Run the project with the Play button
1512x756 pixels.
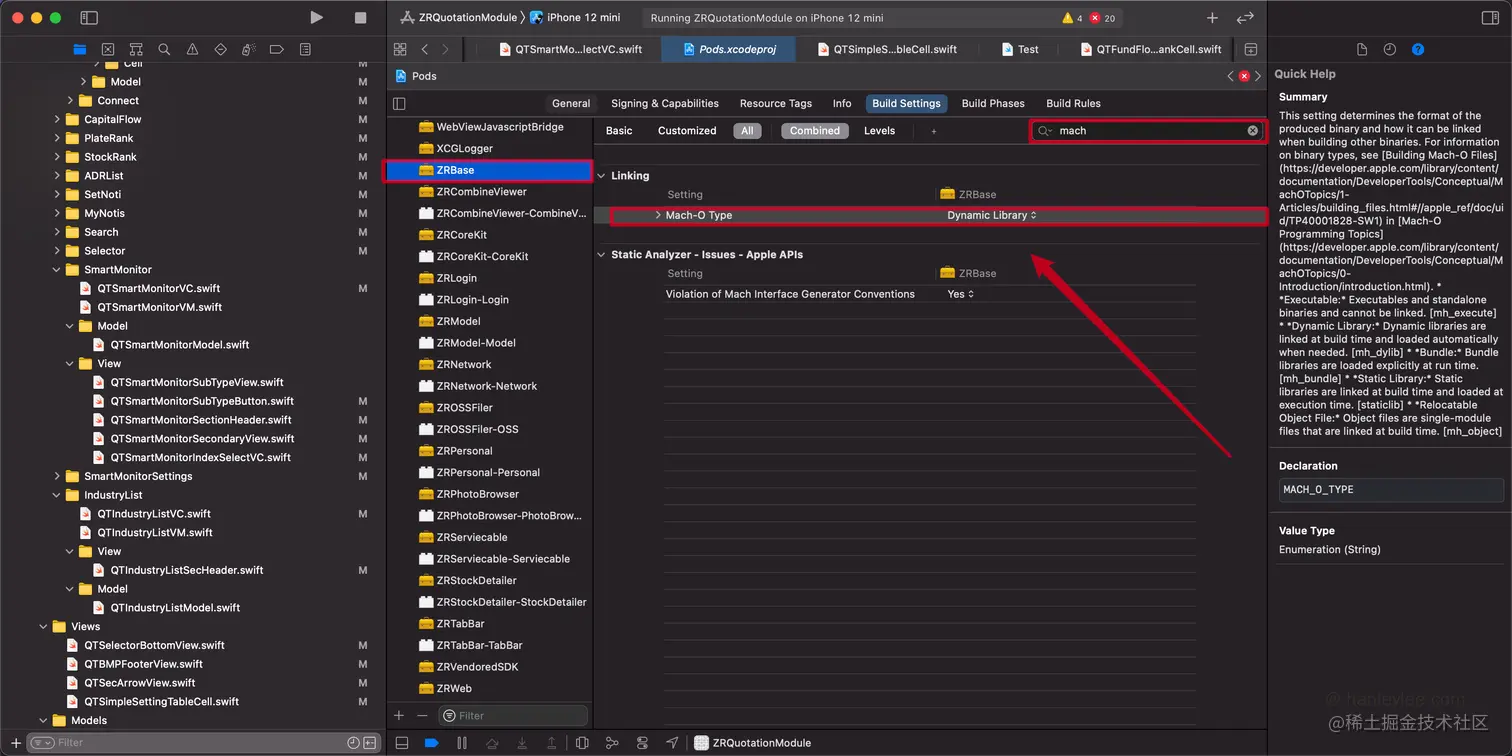pos(316,18)
